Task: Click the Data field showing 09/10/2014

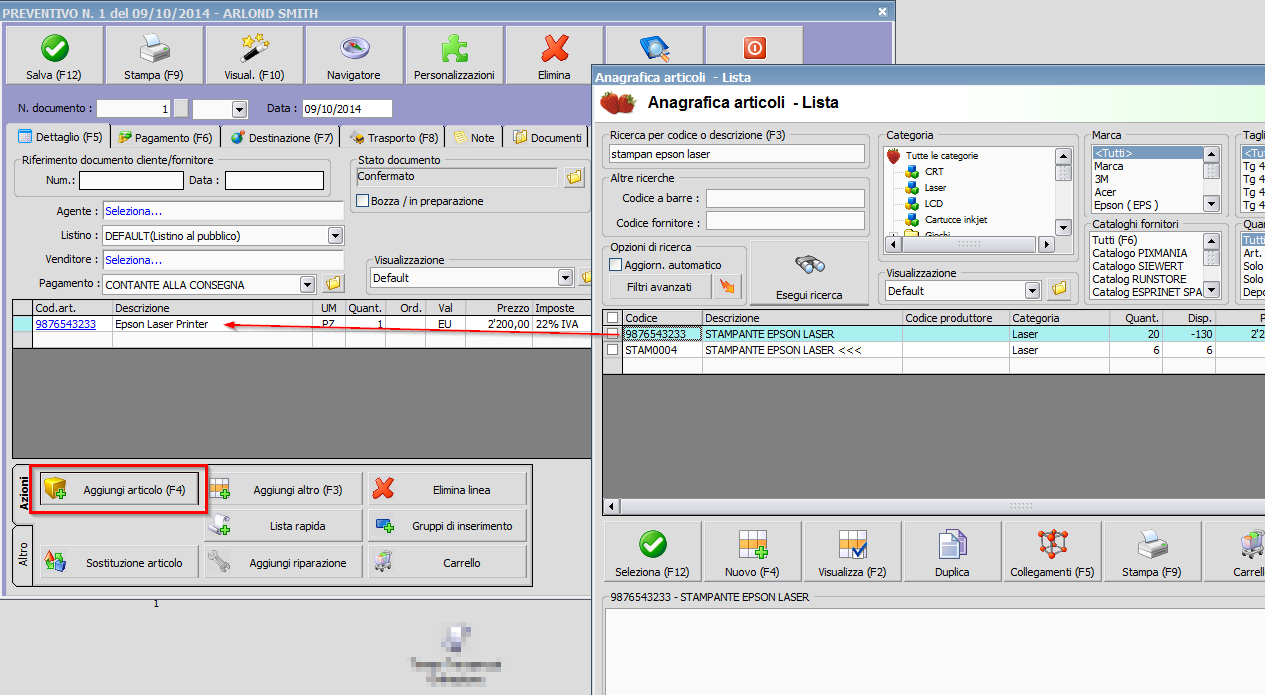Action: (347, 109)
